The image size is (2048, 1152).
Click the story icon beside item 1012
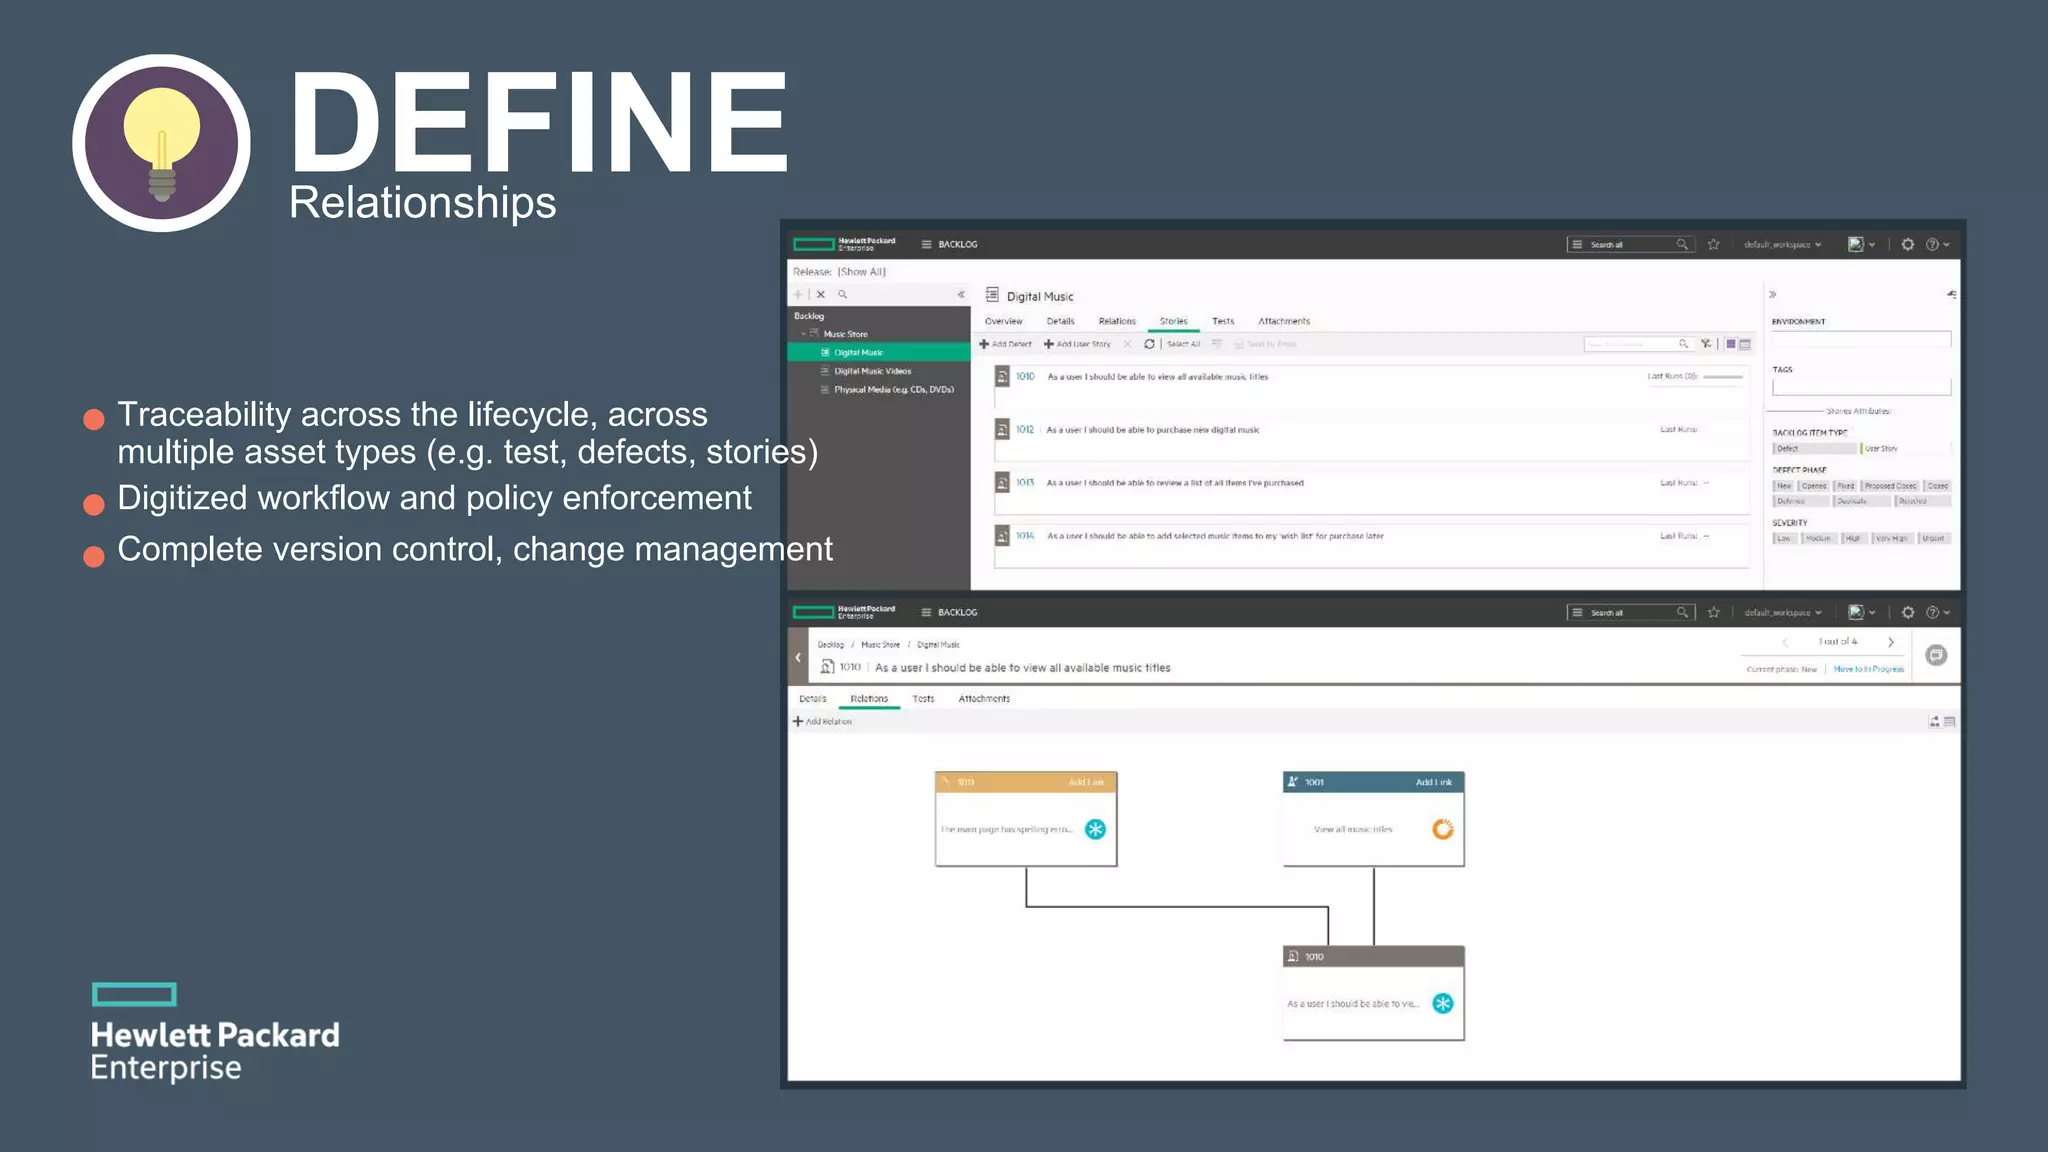(x=1002, y=430)
